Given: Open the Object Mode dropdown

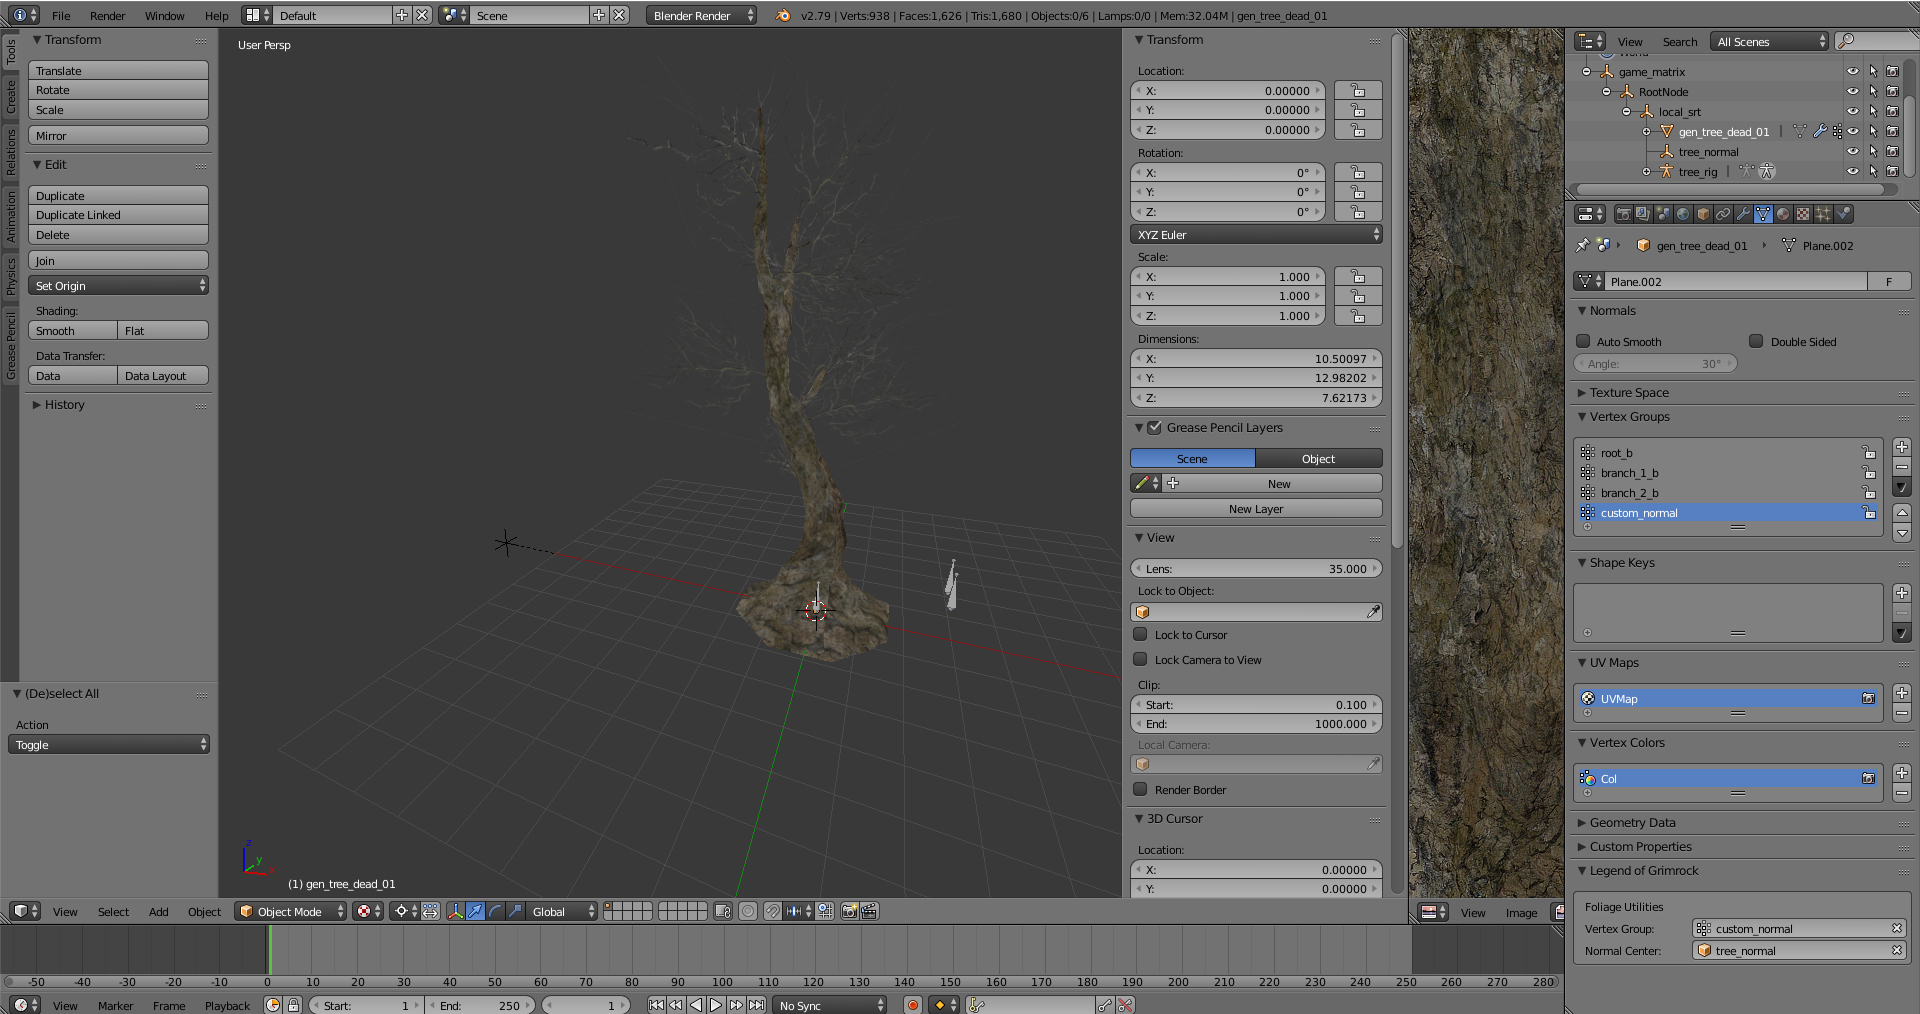Looking at the screenshot, I should (291, 911).
